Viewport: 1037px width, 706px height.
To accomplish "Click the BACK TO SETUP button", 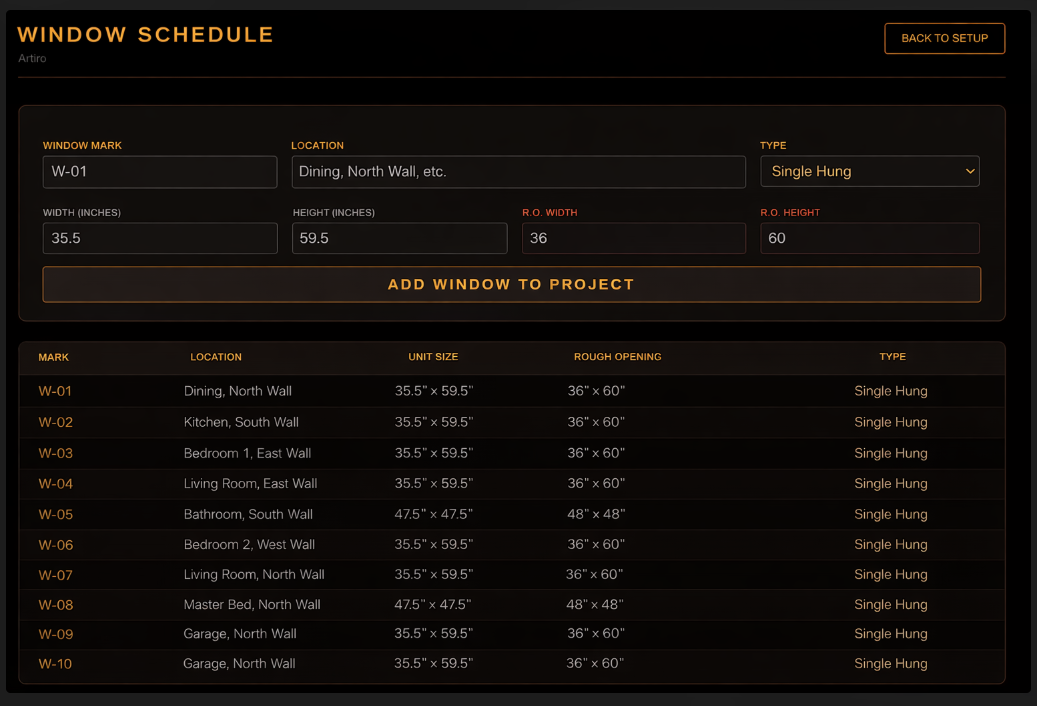I will point(944,38).
